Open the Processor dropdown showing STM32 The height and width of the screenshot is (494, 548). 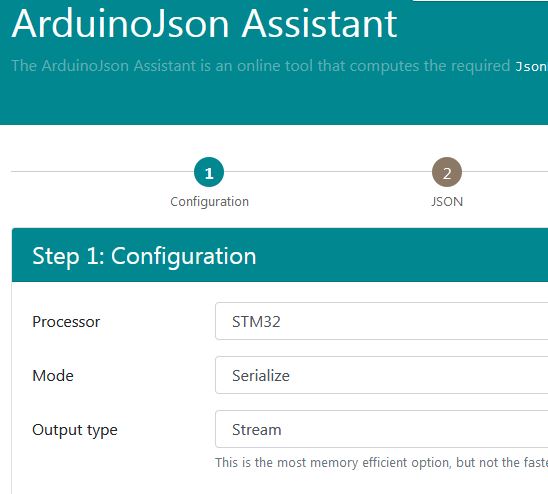[382, 321]
